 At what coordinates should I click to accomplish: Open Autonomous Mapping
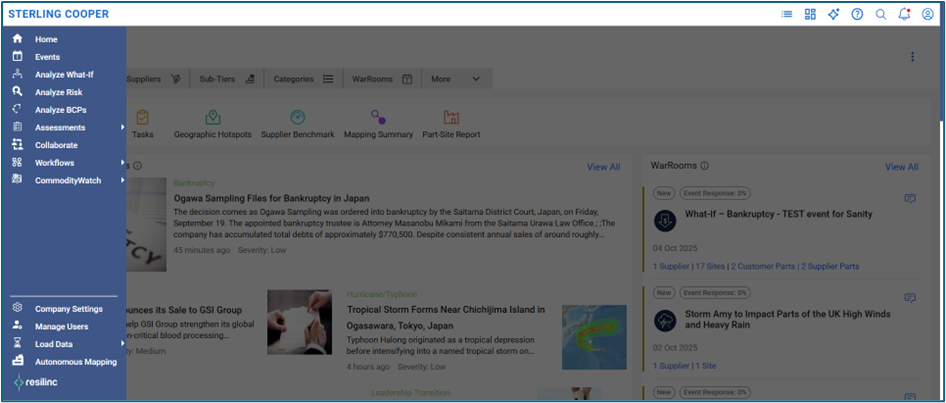coord(76,362)
